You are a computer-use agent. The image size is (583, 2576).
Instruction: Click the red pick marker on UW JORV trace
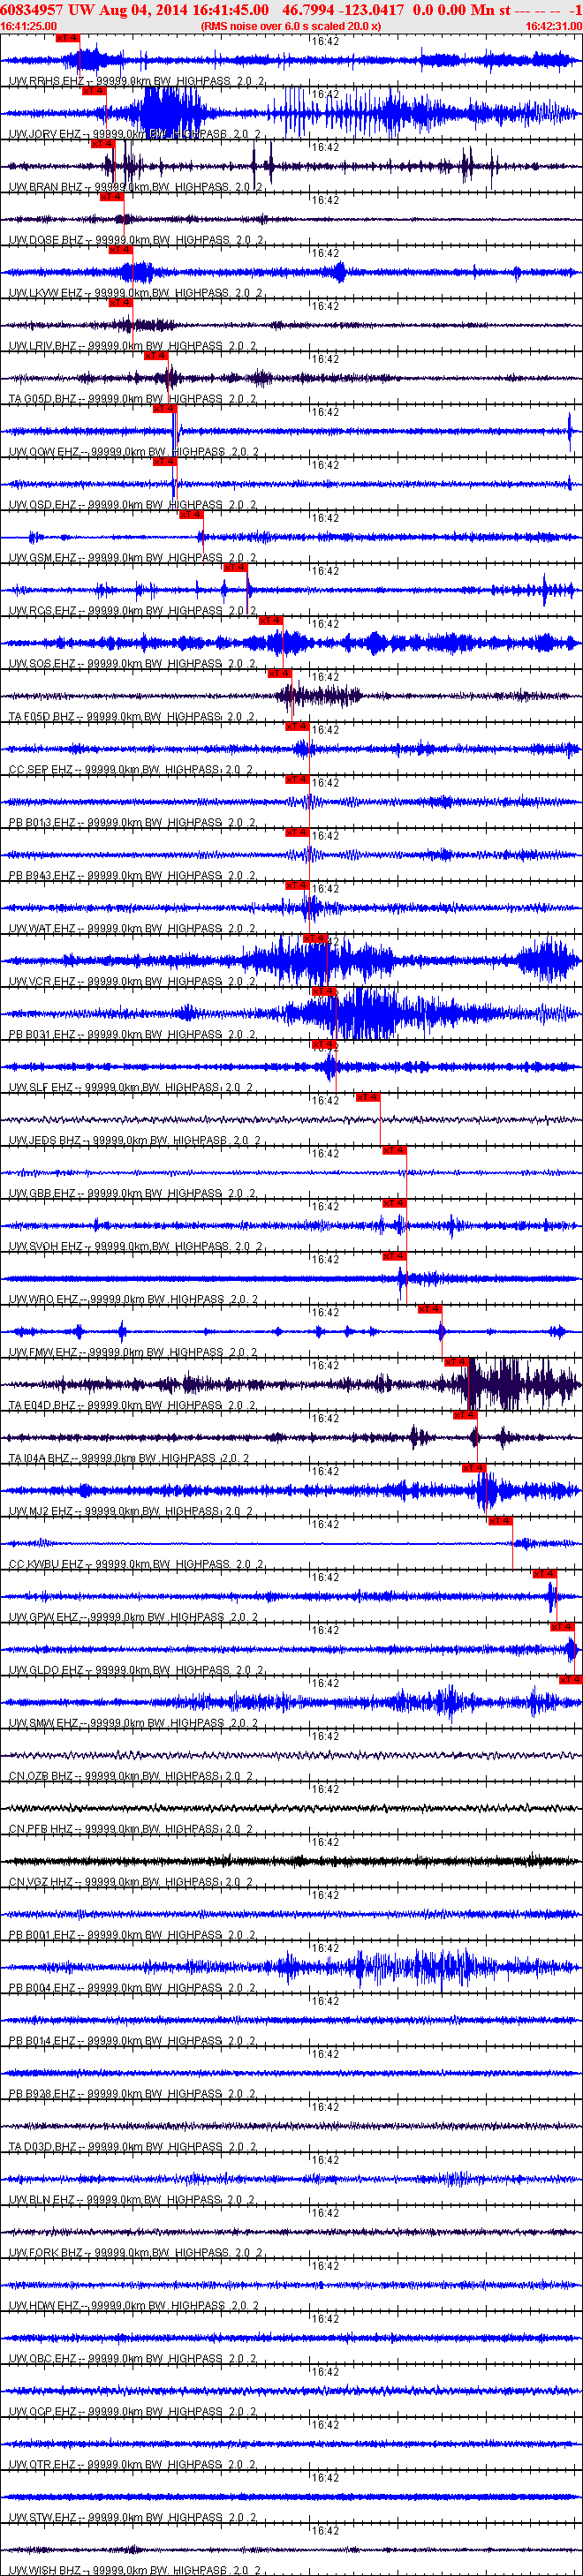pos(94,91)
